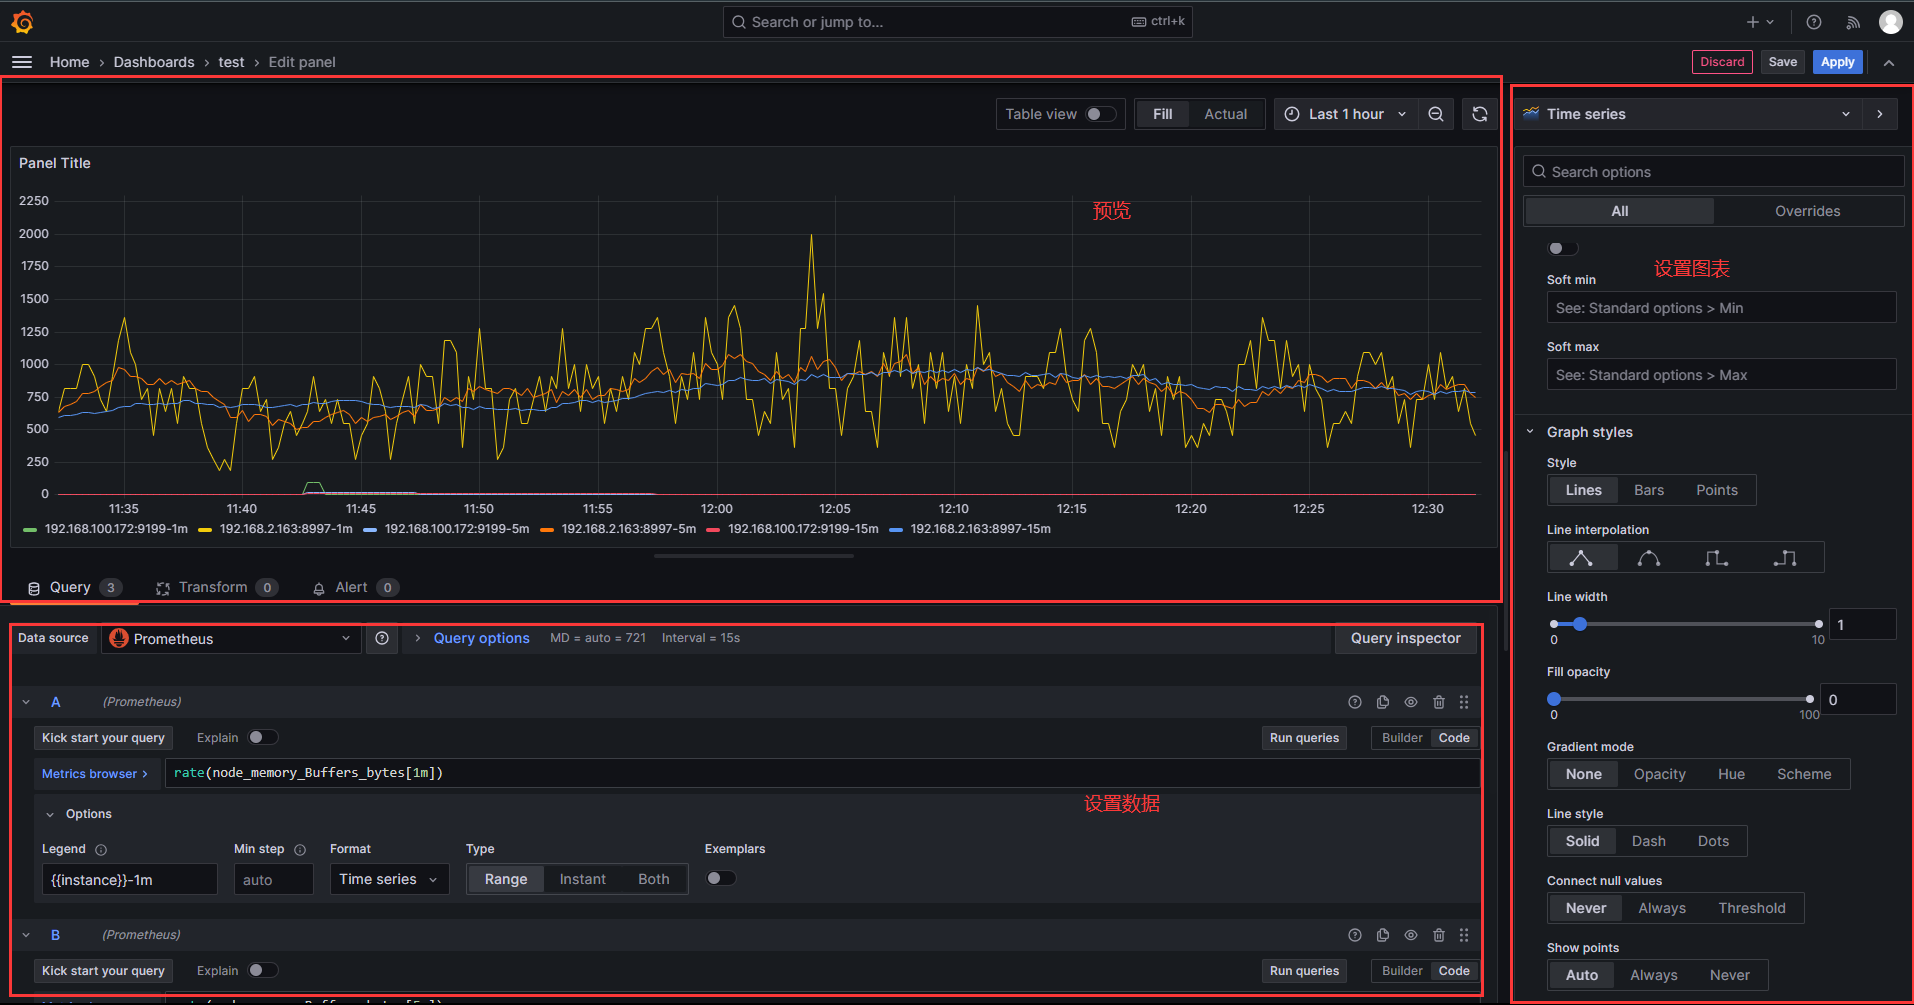Open the help question-mark icon in top bar
Image resolution: width=1914 pixels, height=1005 pixels.
point(1814,22)
